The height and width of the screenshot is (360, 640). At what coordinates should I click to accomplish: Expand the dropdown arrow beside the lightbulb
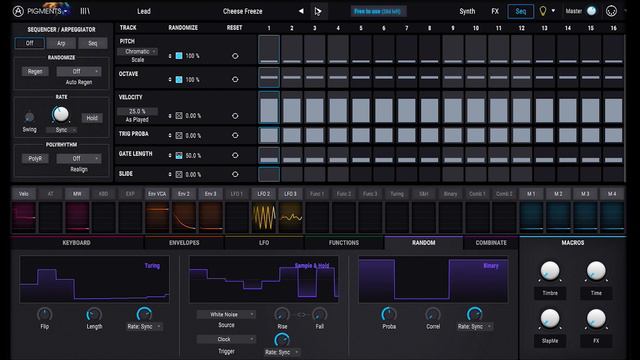pos(553,11)
